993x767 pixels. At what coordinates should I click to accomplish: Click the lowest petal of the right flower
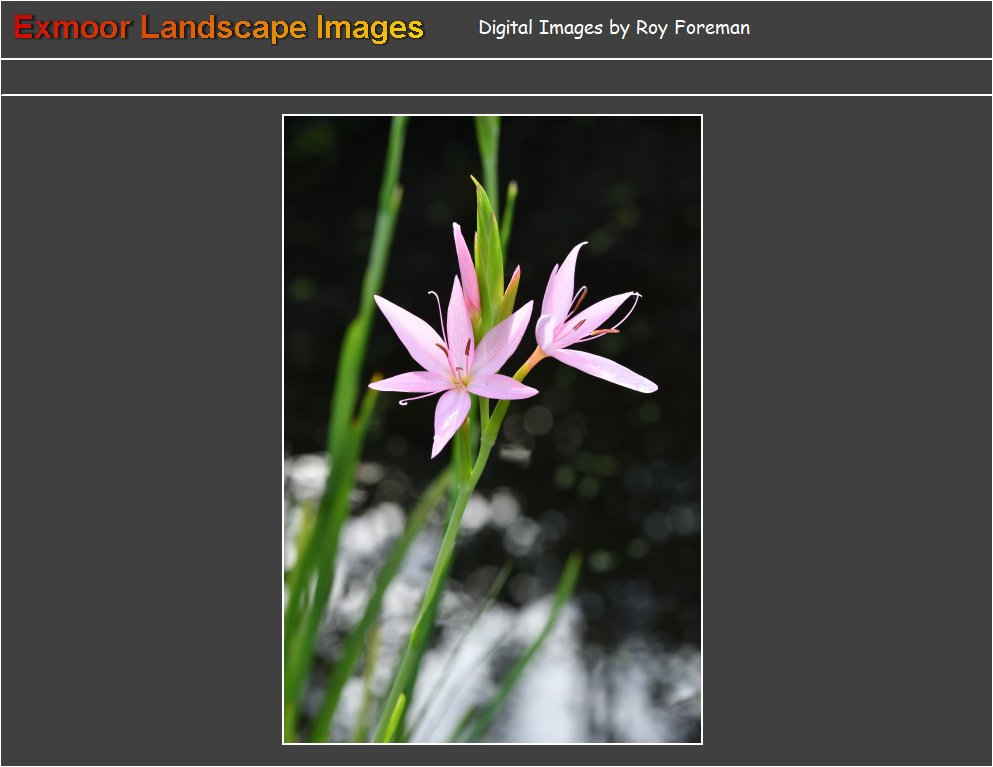612,371
